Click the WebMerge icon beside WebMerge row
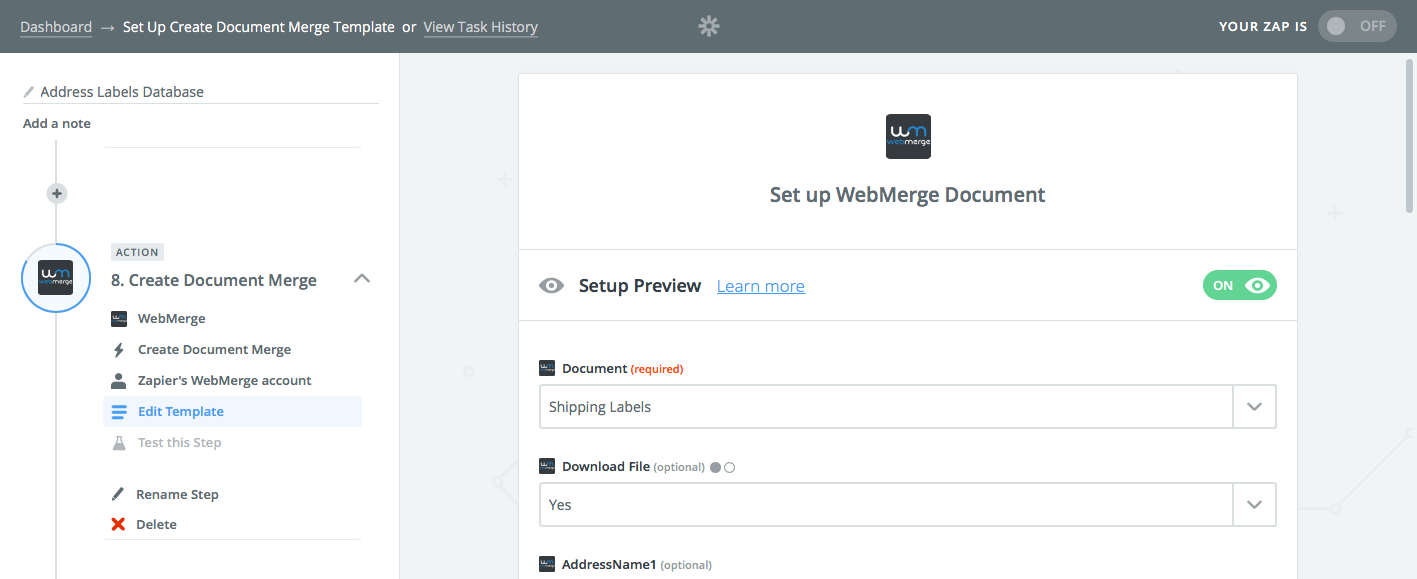 [119, 319]
